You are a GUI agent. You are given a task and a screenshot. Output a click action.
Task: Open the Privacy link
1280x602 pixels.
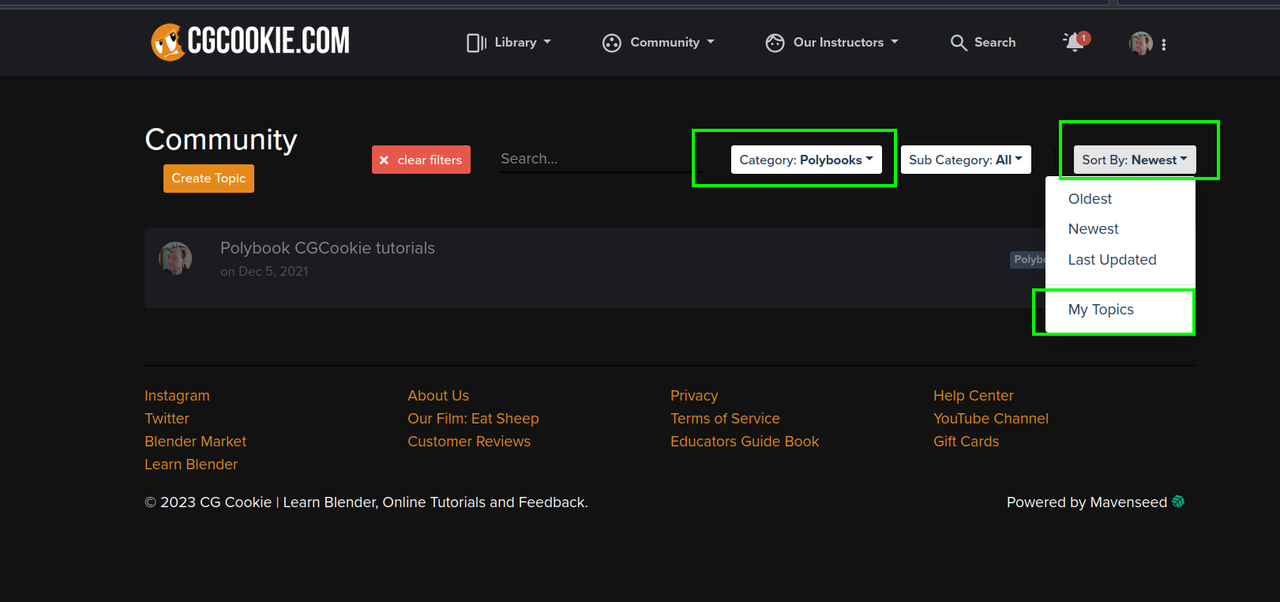click(x=694, y=395)
